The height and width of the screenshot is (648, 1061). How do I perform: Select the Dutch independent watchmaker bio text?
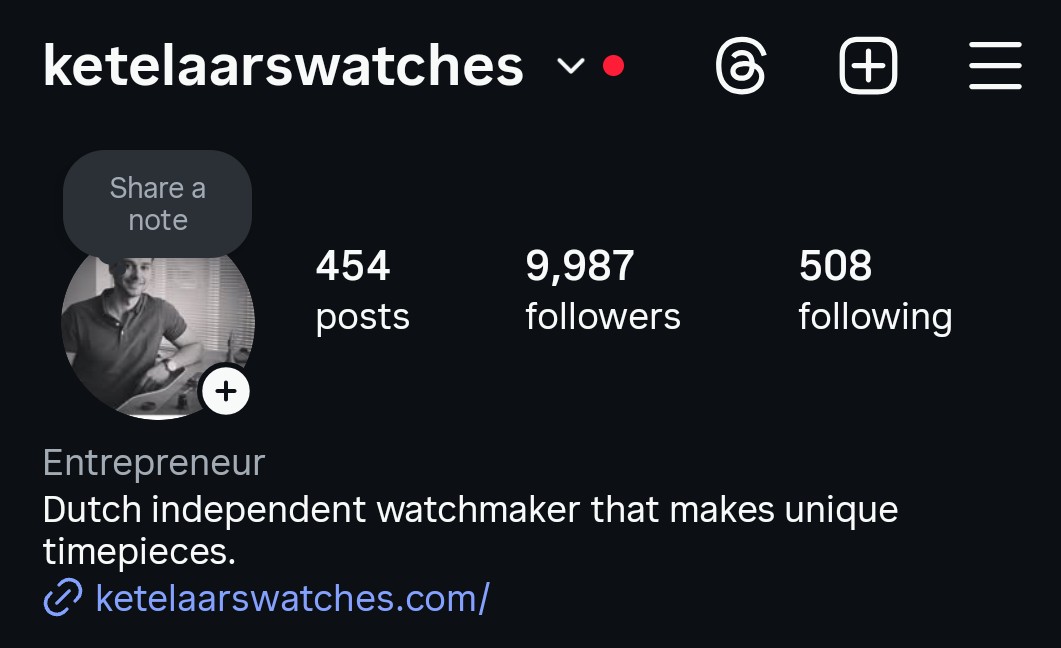point(470,530)
